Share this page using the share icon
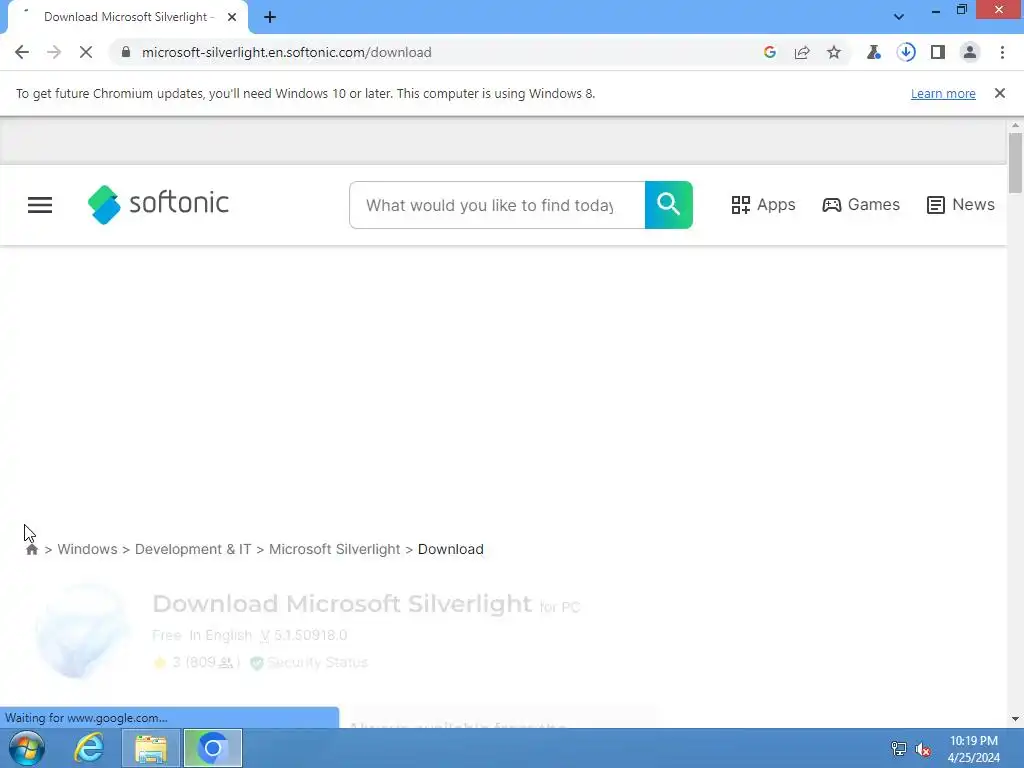This screenshot has height=768, width=1024. click(802, 52)
